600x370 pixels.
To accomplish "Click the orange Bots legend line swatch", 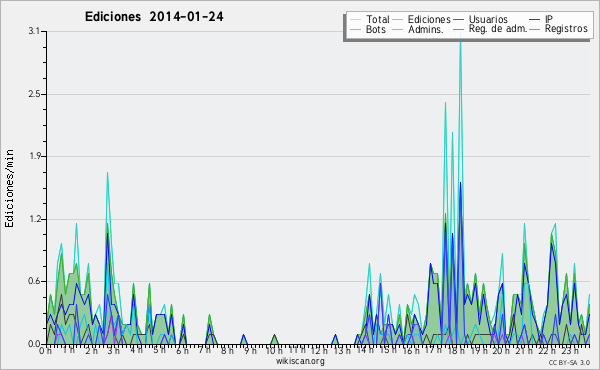I will (355, 29).
